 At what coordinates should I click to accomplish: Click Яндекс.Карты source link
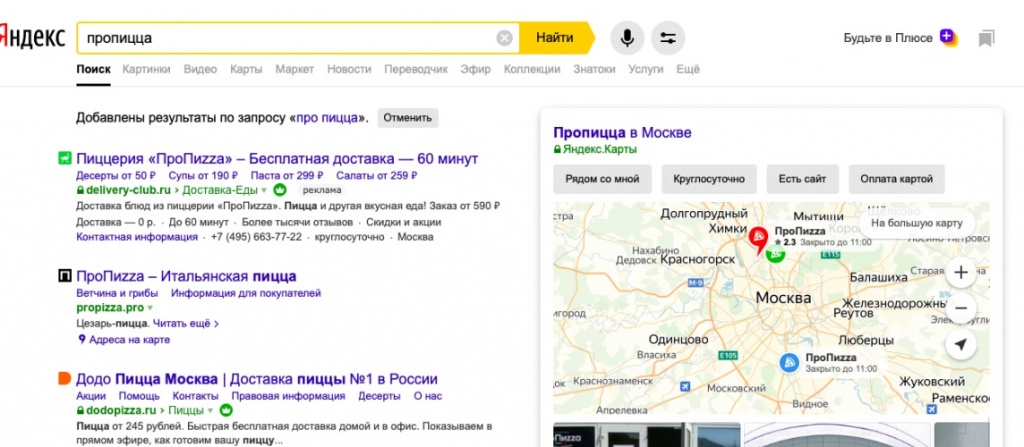click(599, 149)
